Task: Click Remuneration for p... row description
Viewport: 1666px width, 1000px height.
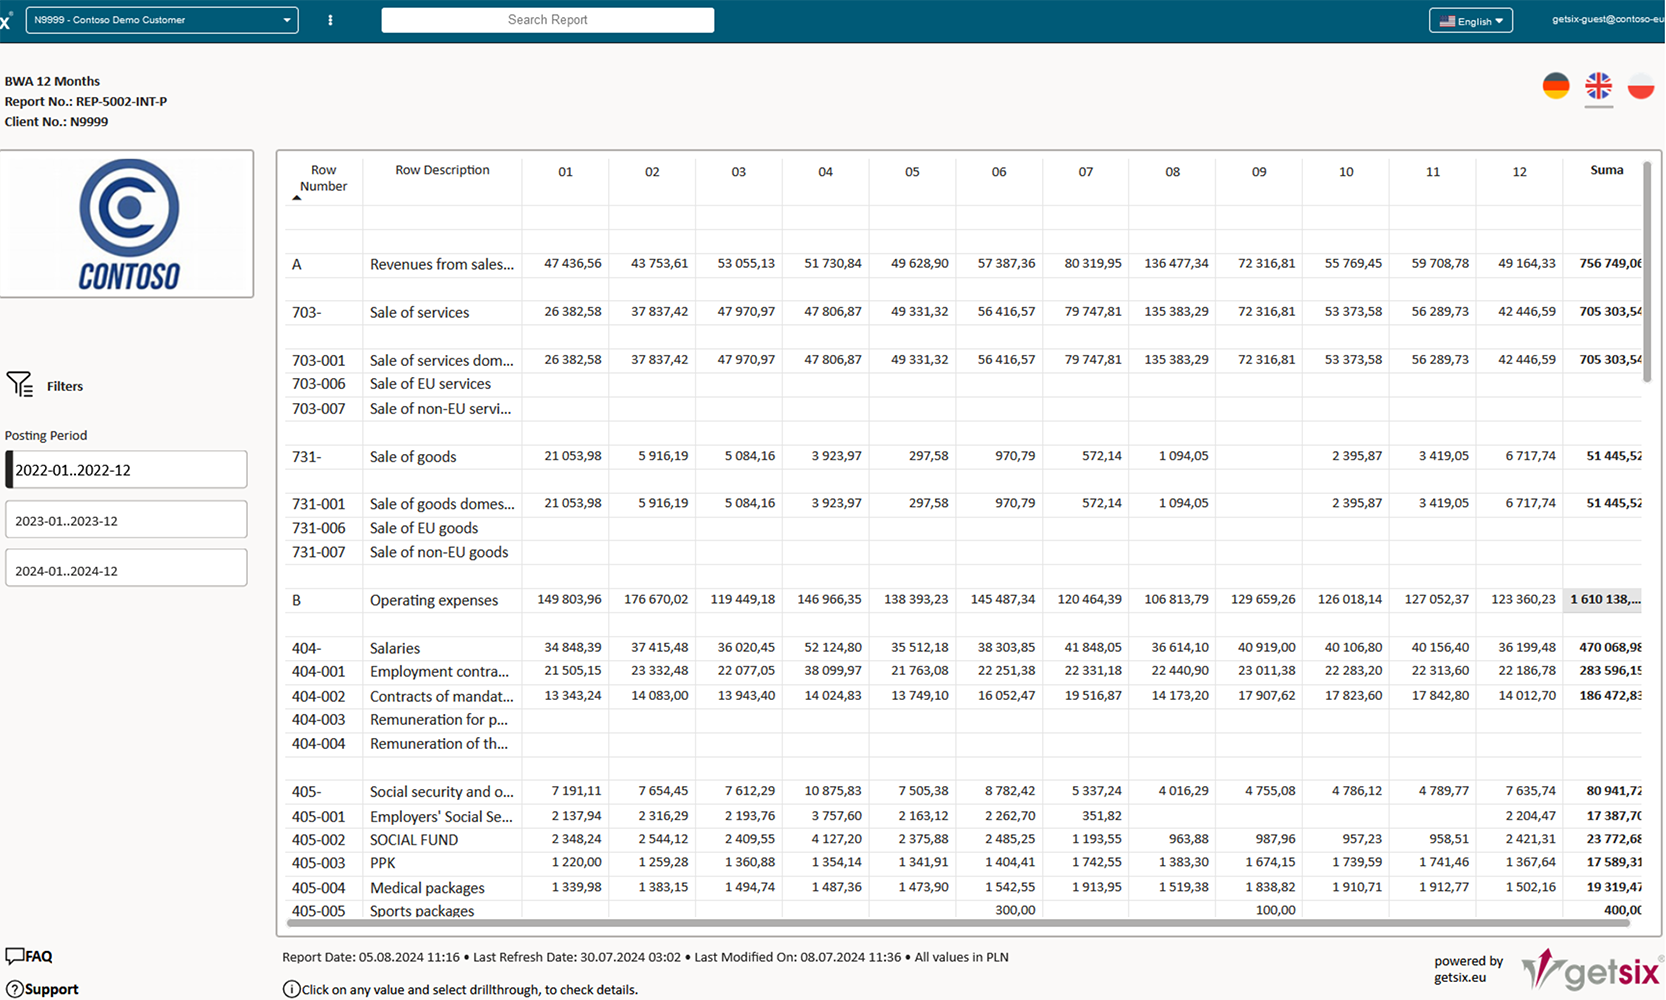Action: (438, 720)
